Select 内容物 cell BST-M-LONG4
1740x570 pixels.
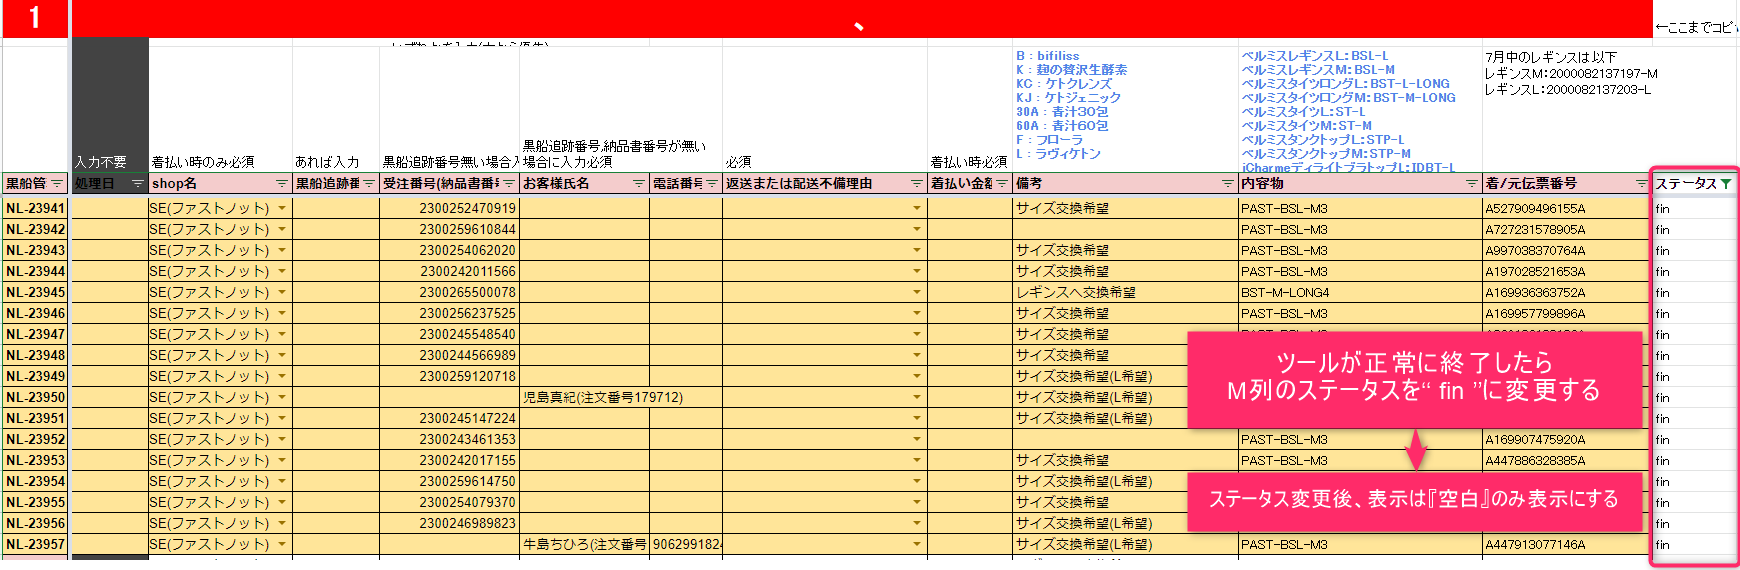pos(1360,292)
